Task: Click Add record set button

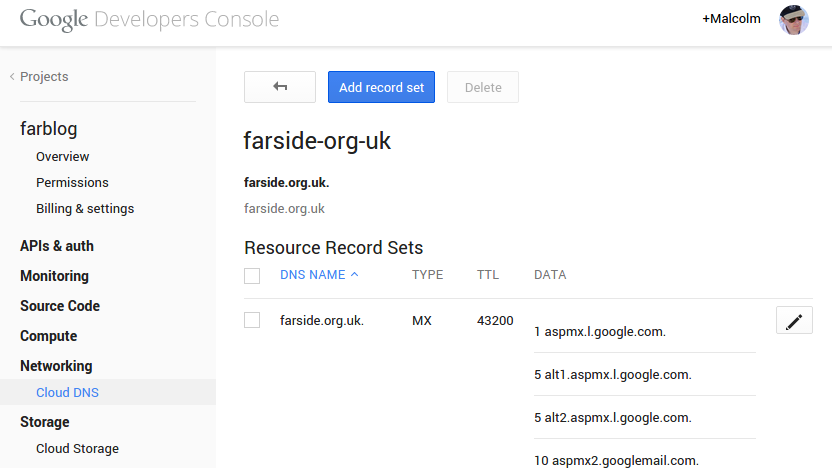Action: click(382, 87)
